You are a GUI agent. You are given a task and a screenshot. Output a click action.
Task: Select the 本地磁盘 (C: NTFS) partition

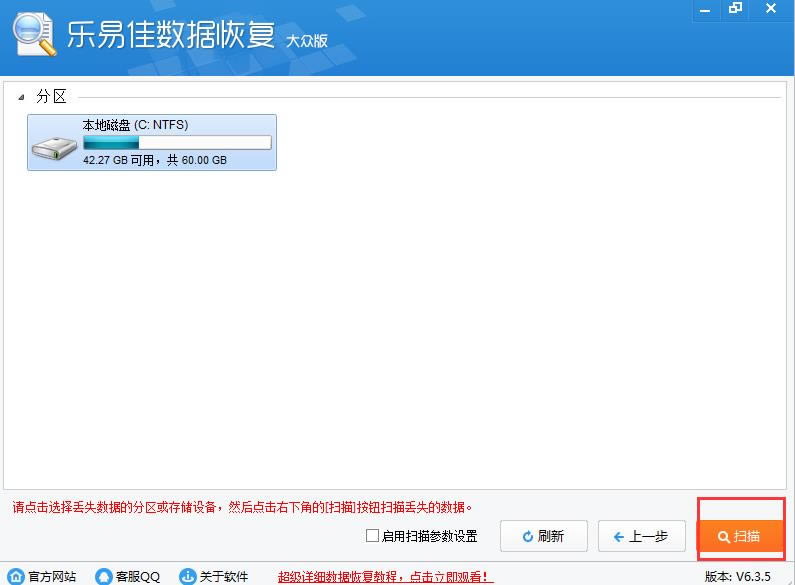[152, 142]
